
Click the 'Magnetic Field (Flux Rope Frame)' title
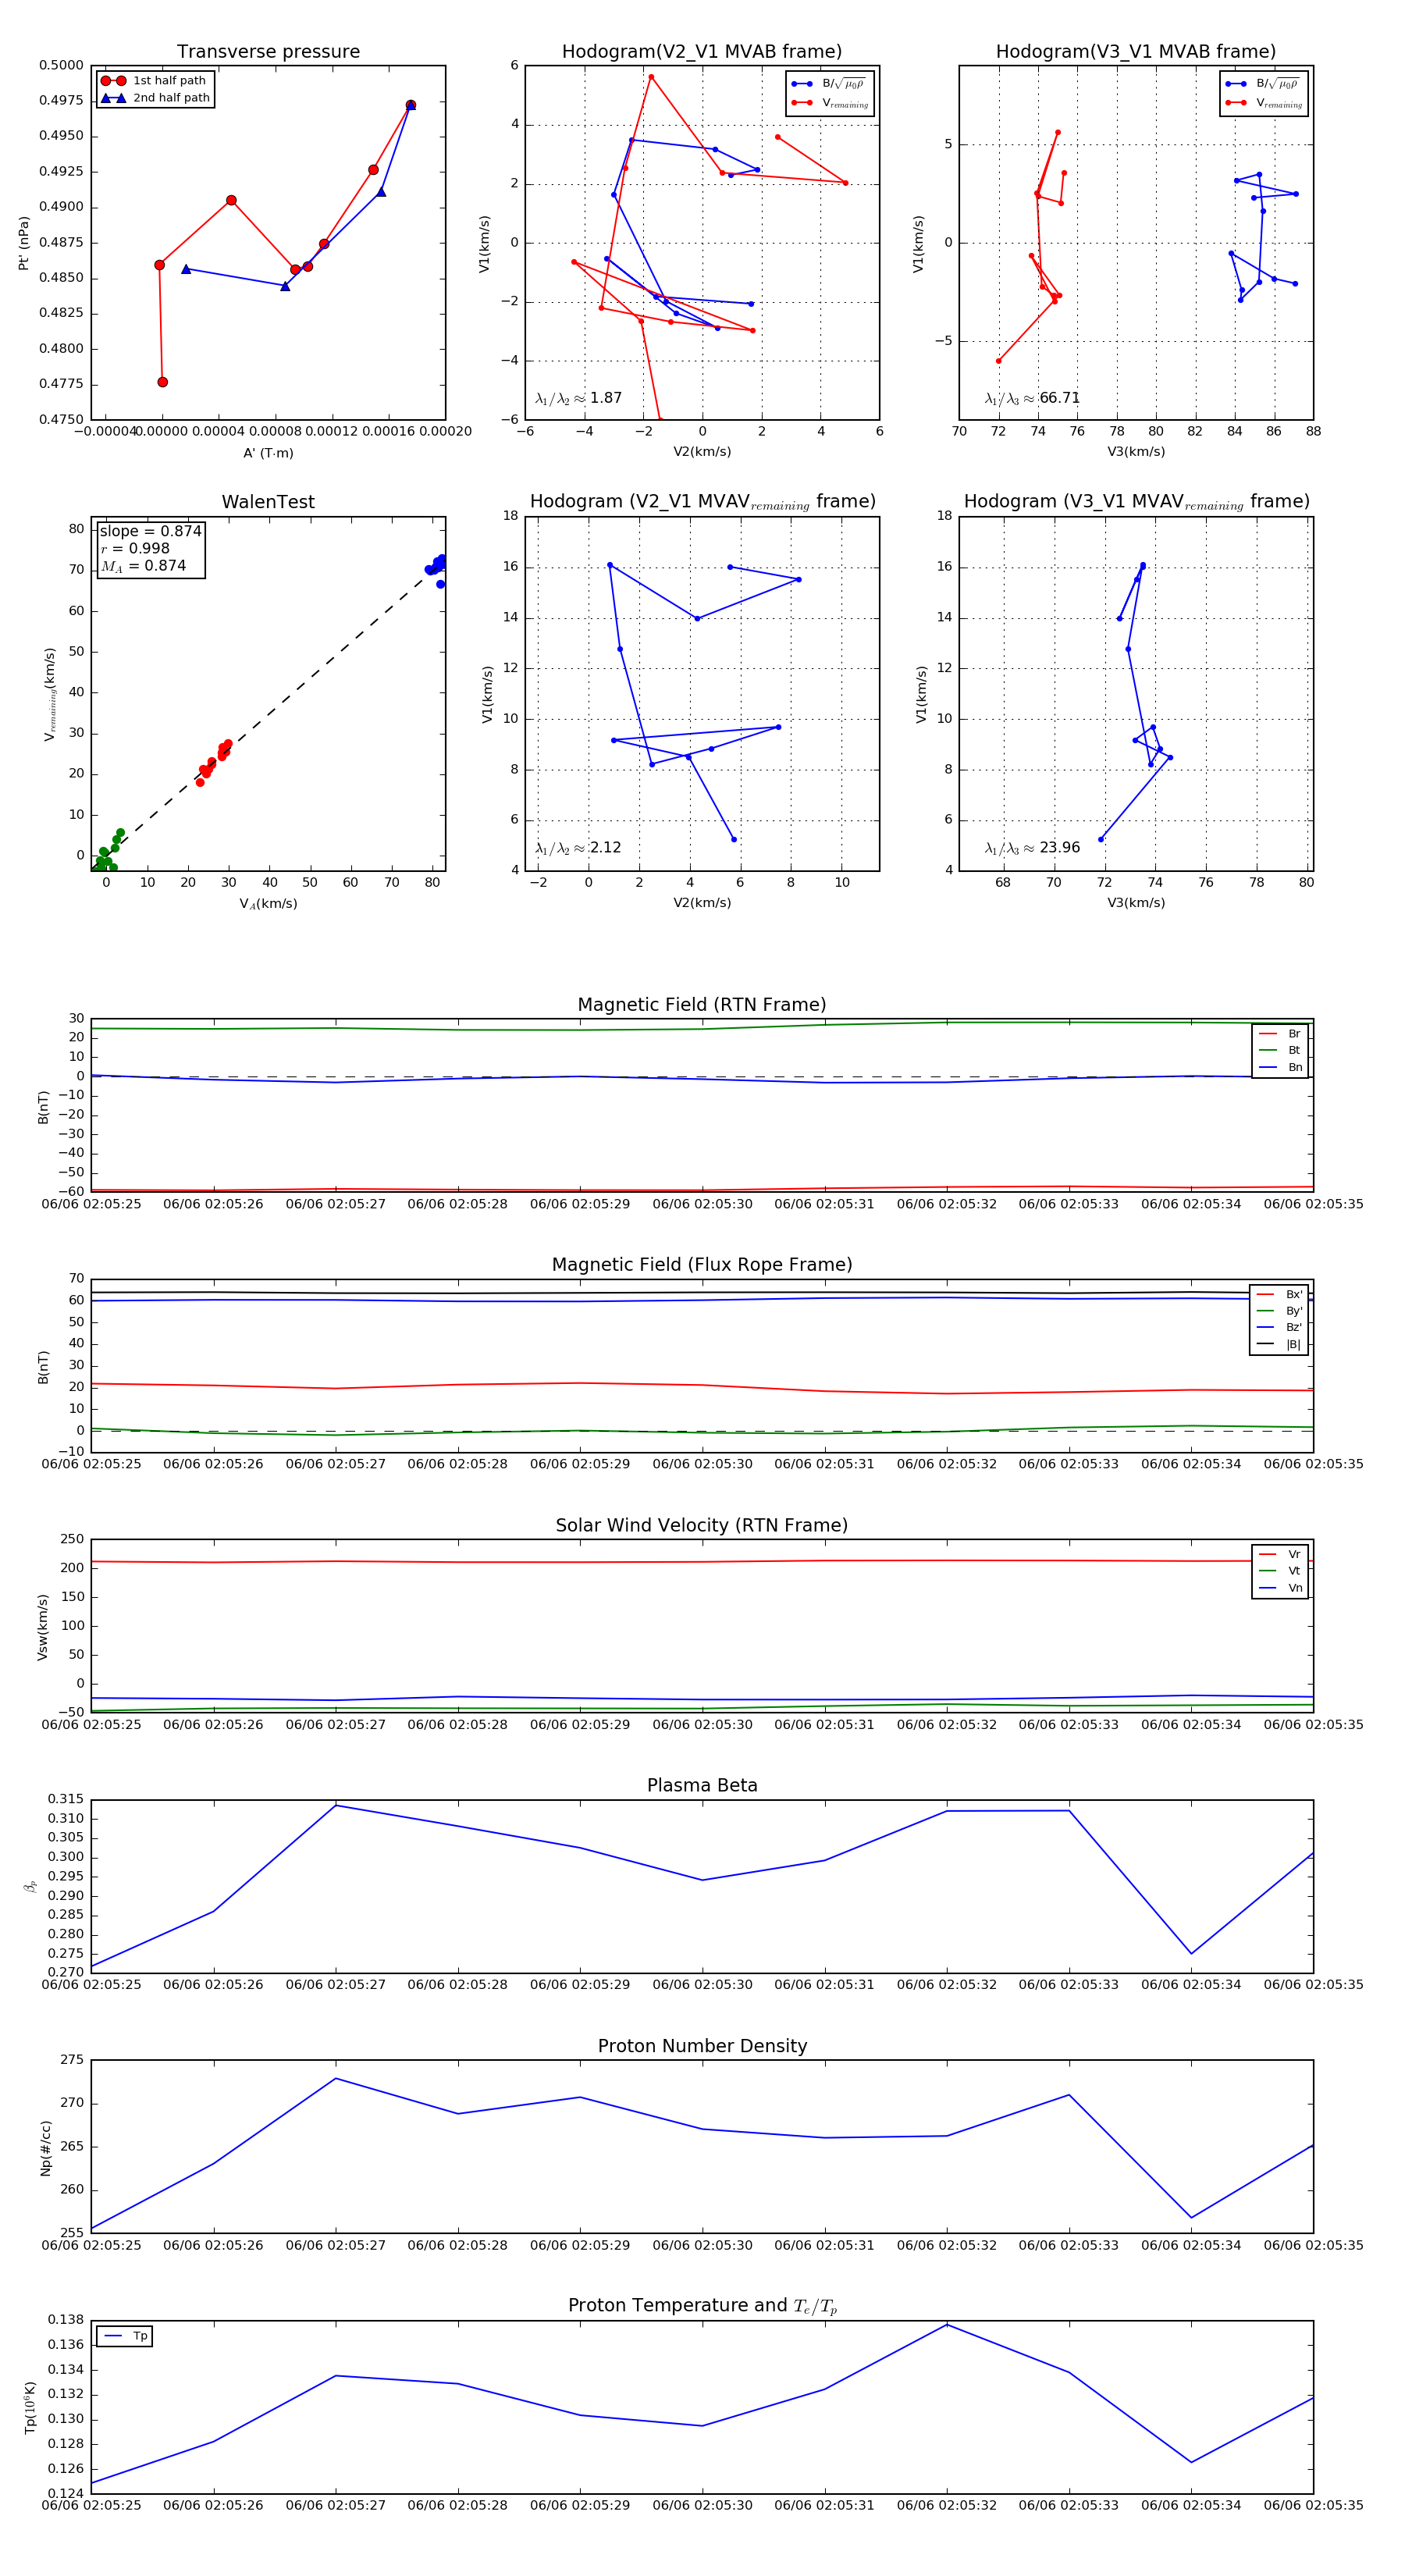(702, 1265)
